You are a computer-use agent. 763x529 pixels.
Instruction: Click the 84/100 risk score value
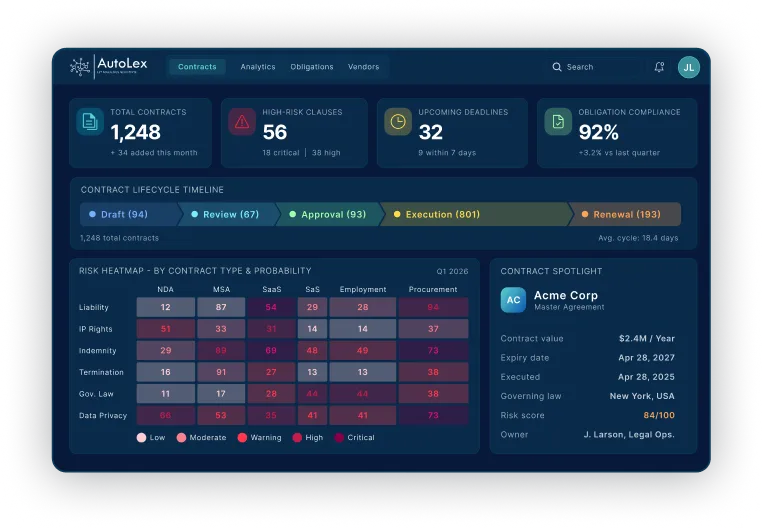pos(659,416)
